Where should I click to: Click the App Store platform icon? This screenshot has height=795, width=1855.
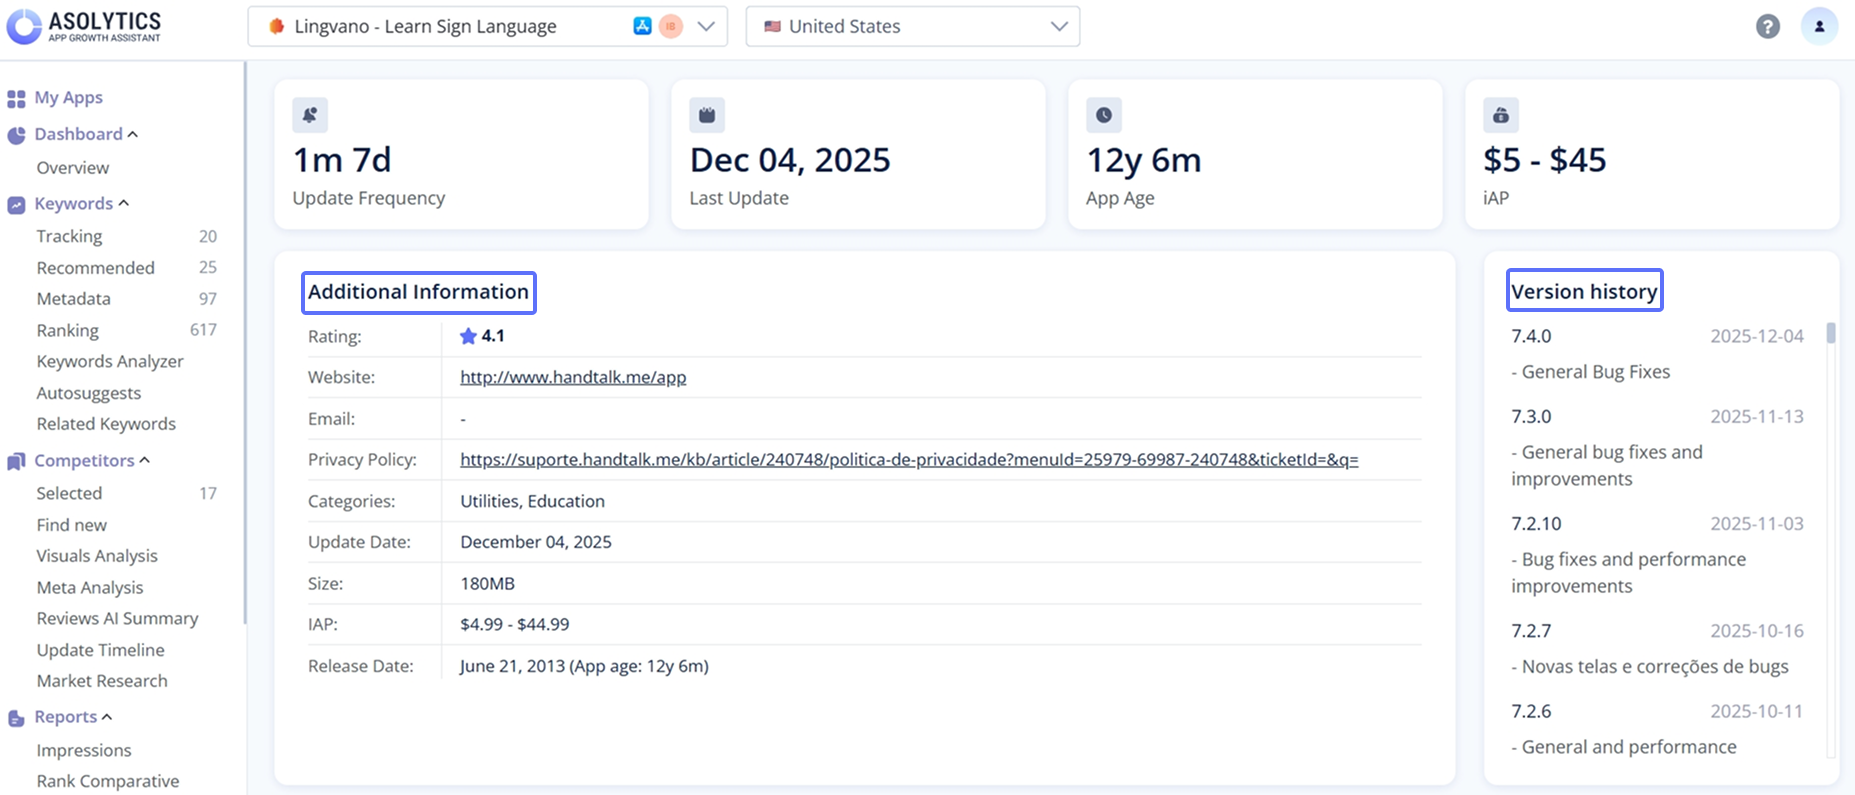[x=642, y=27]
